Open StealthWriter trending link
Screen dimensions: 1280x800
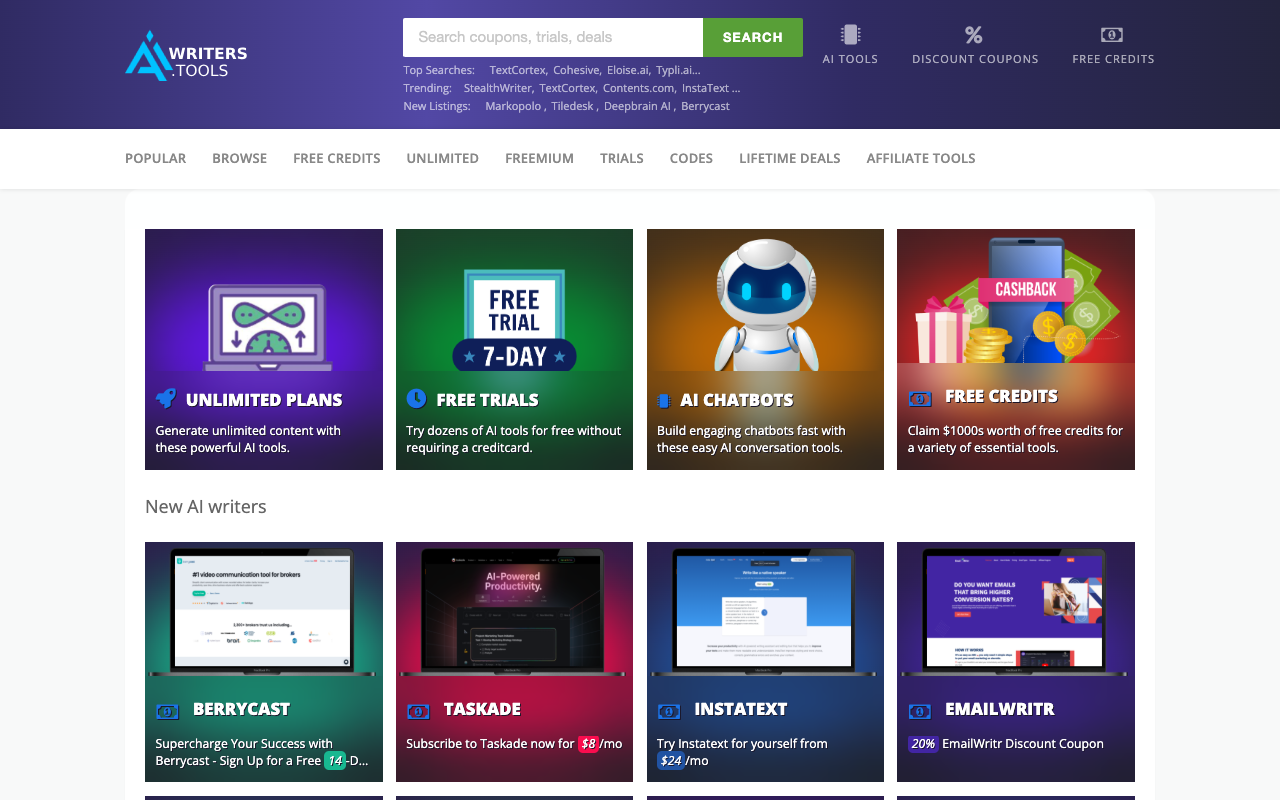coord(497,88)
